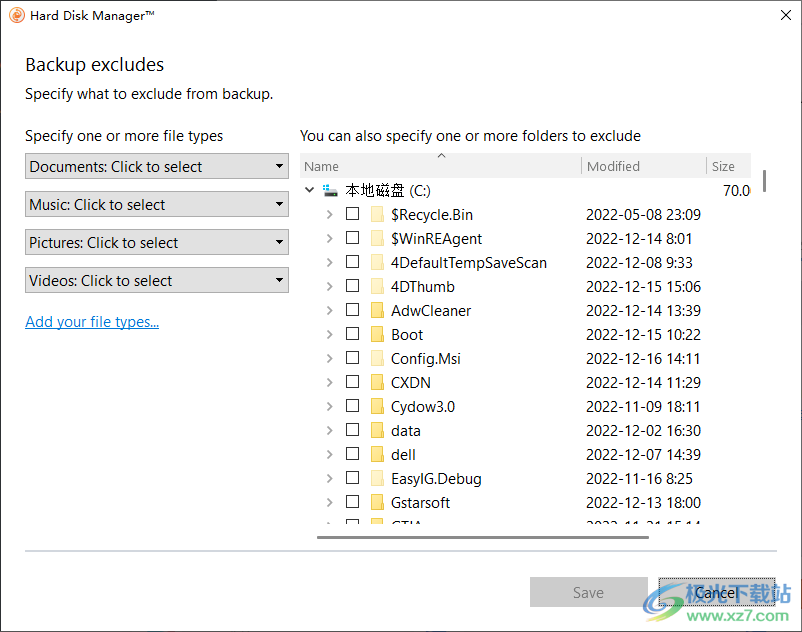Tick the 4DefaultTempSaveScan checkbox
802x632 pixels.
352,262
